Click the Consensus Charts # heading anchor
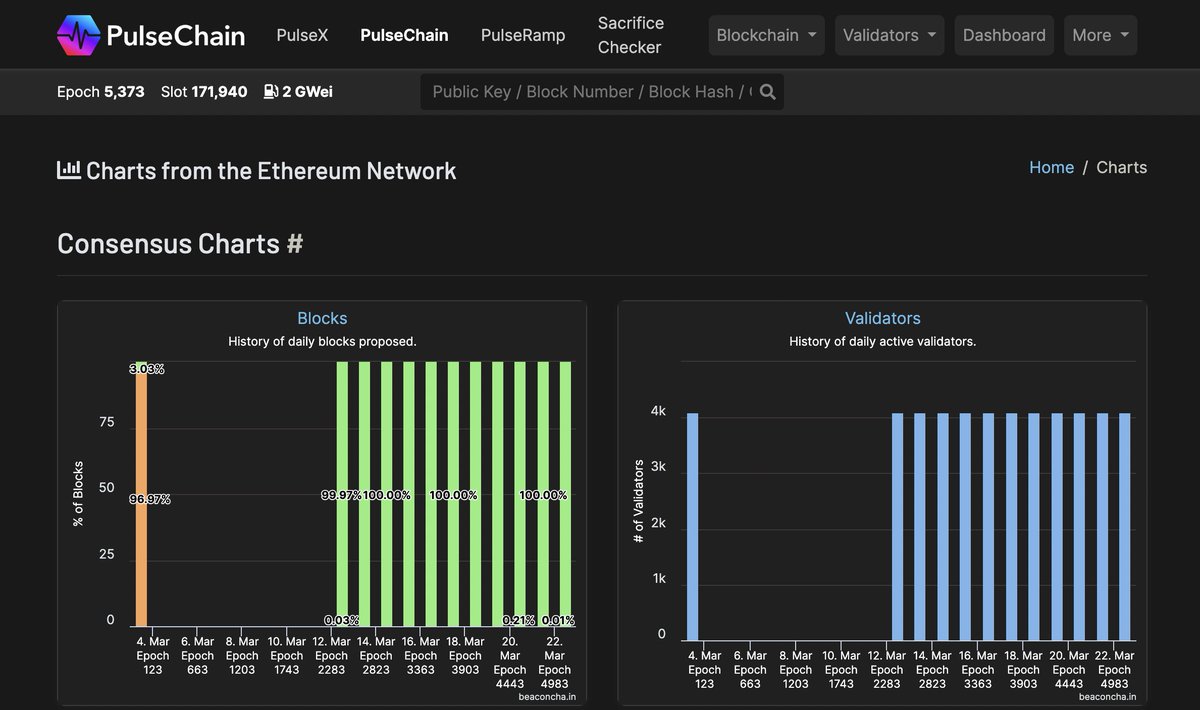1200x710 pixels. [294, 243]
